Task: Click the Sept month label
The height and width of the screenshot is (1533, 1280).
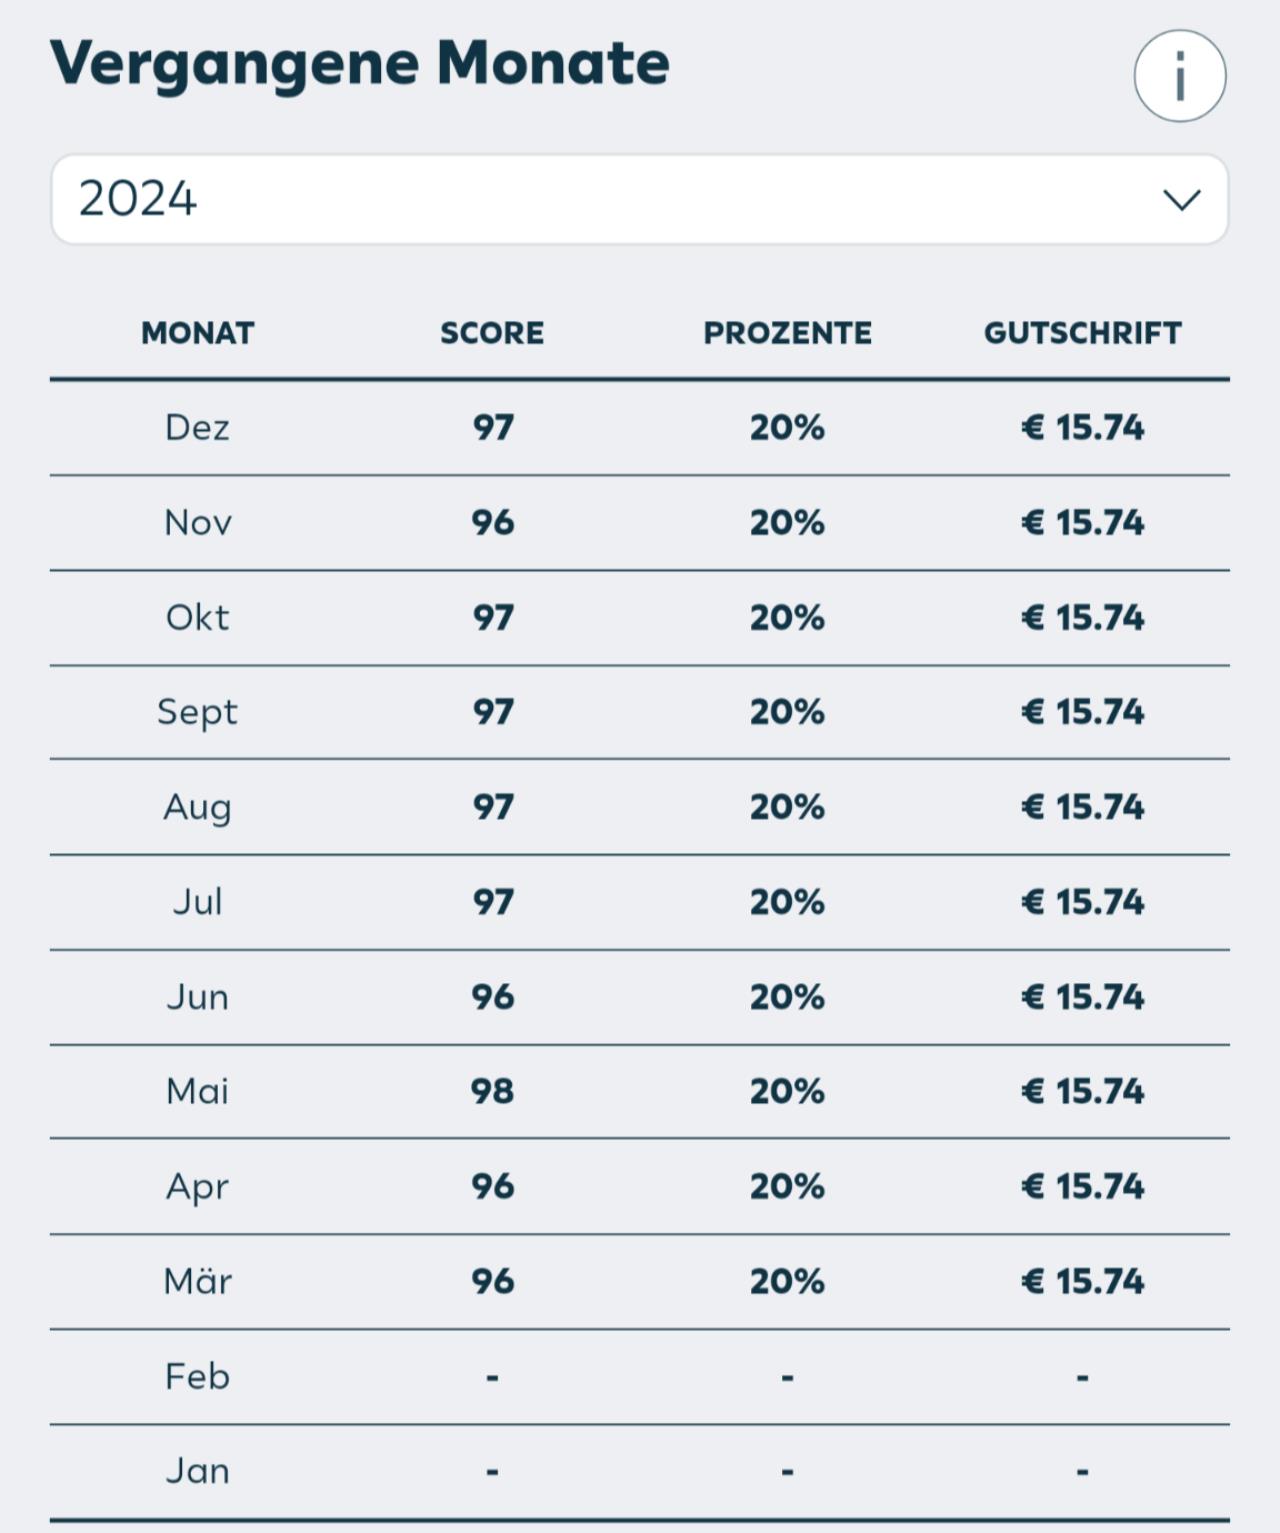Action: [198, 712]
